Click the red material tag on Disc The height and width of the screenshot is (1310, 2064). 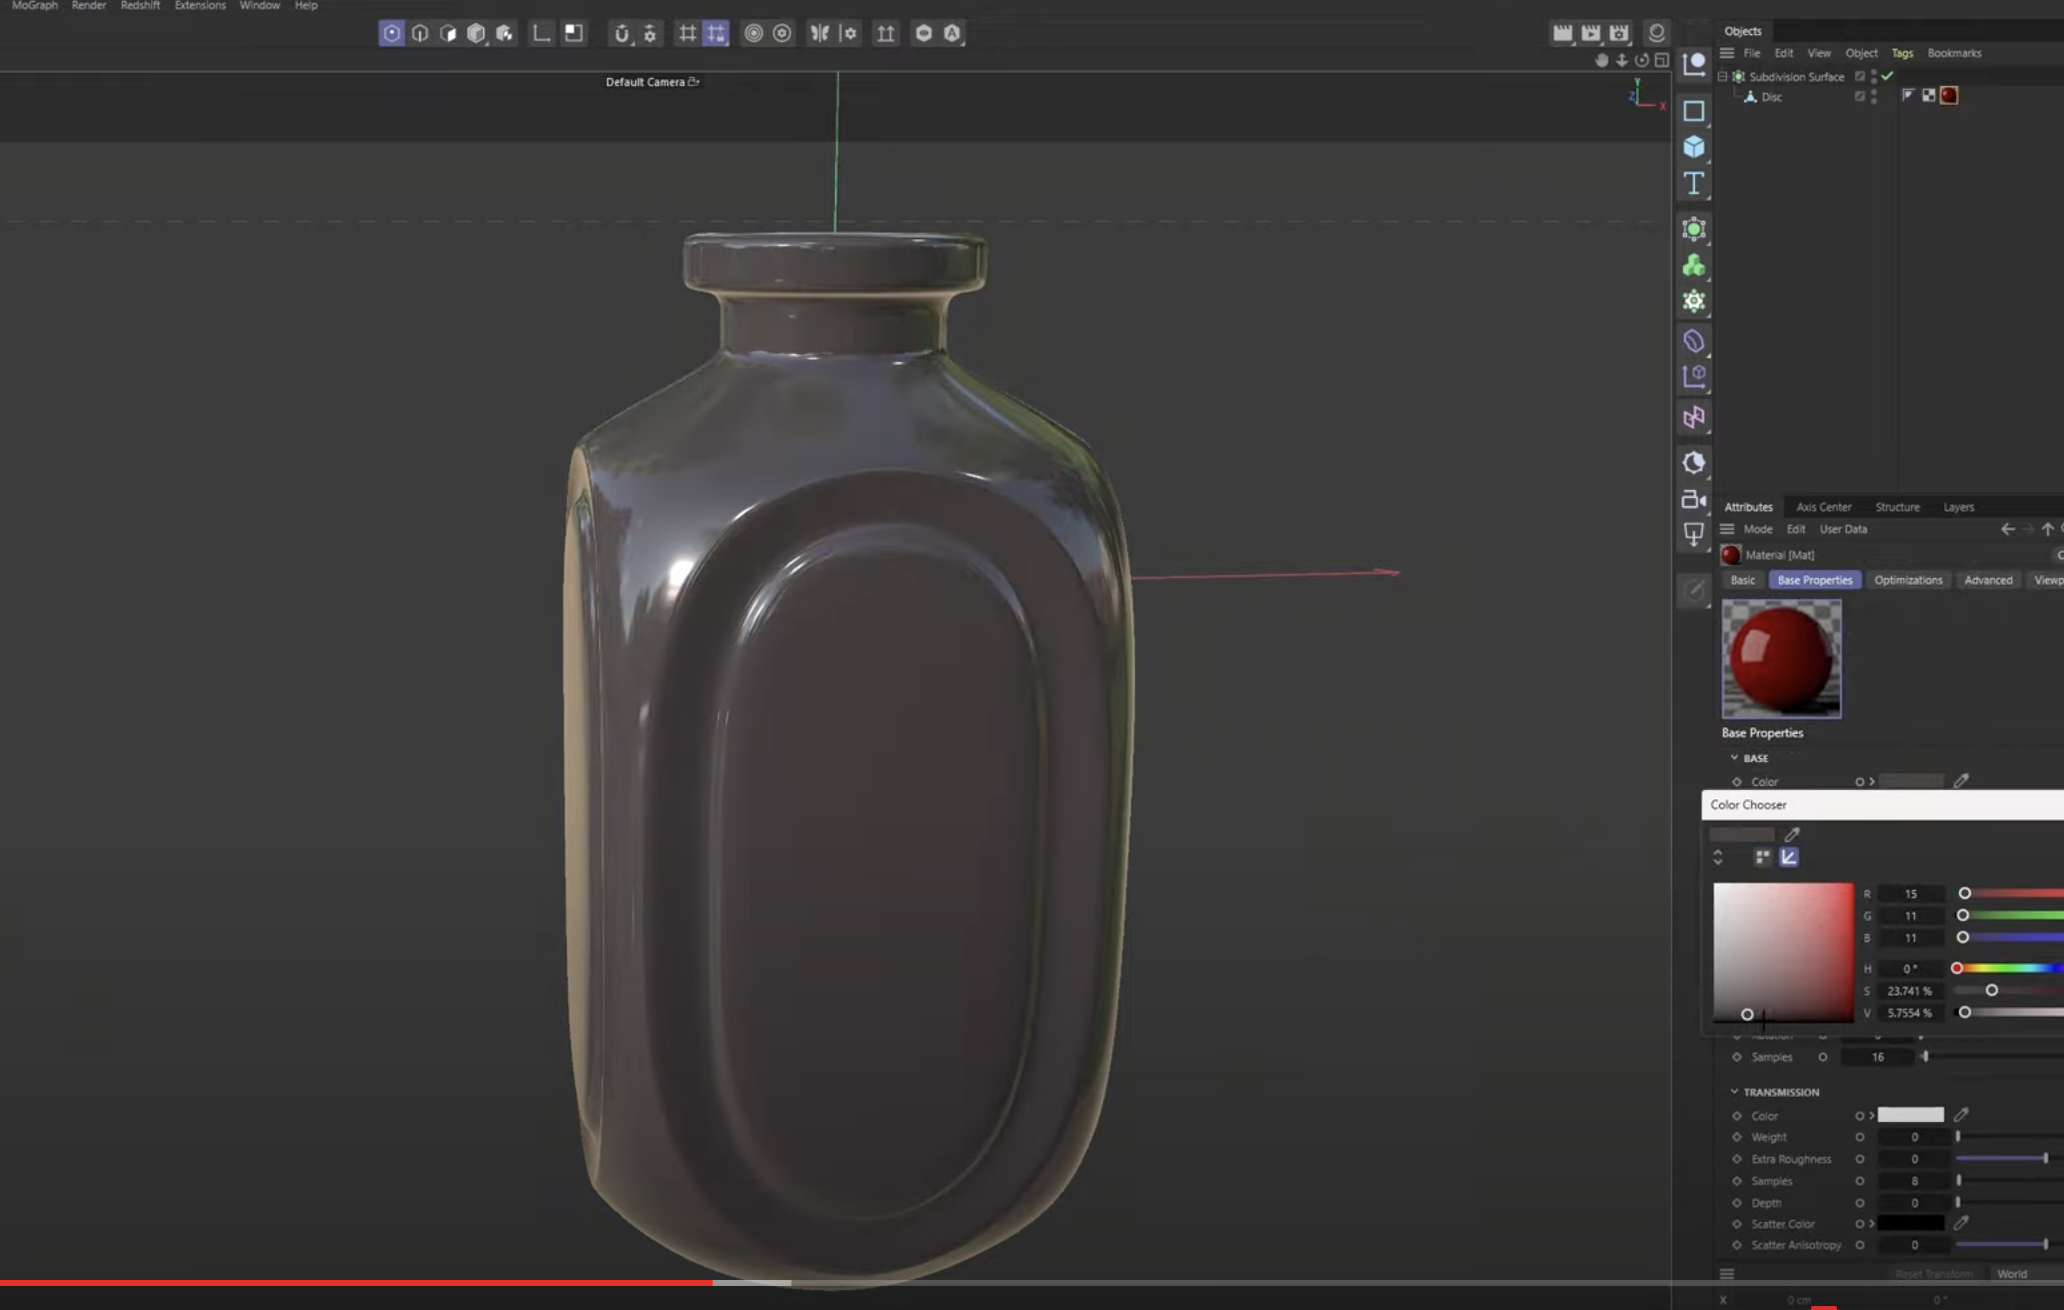coord(1949,96)
